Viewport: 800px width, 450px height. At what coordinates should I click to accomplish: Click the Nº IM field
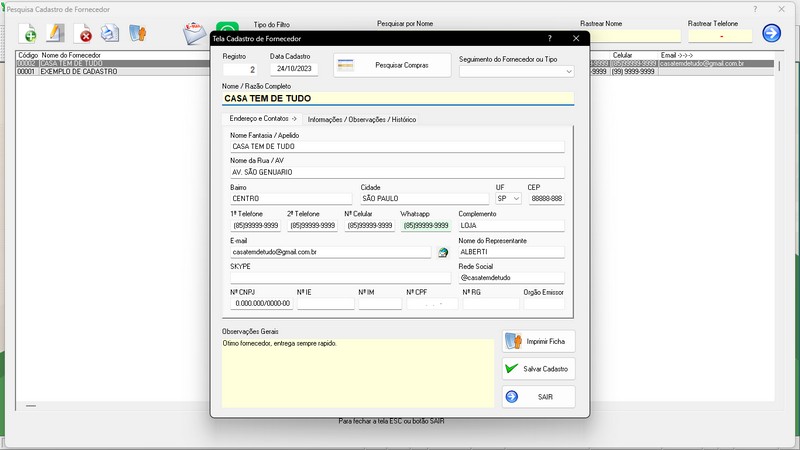pyautogui.click(x=380, y=304)
